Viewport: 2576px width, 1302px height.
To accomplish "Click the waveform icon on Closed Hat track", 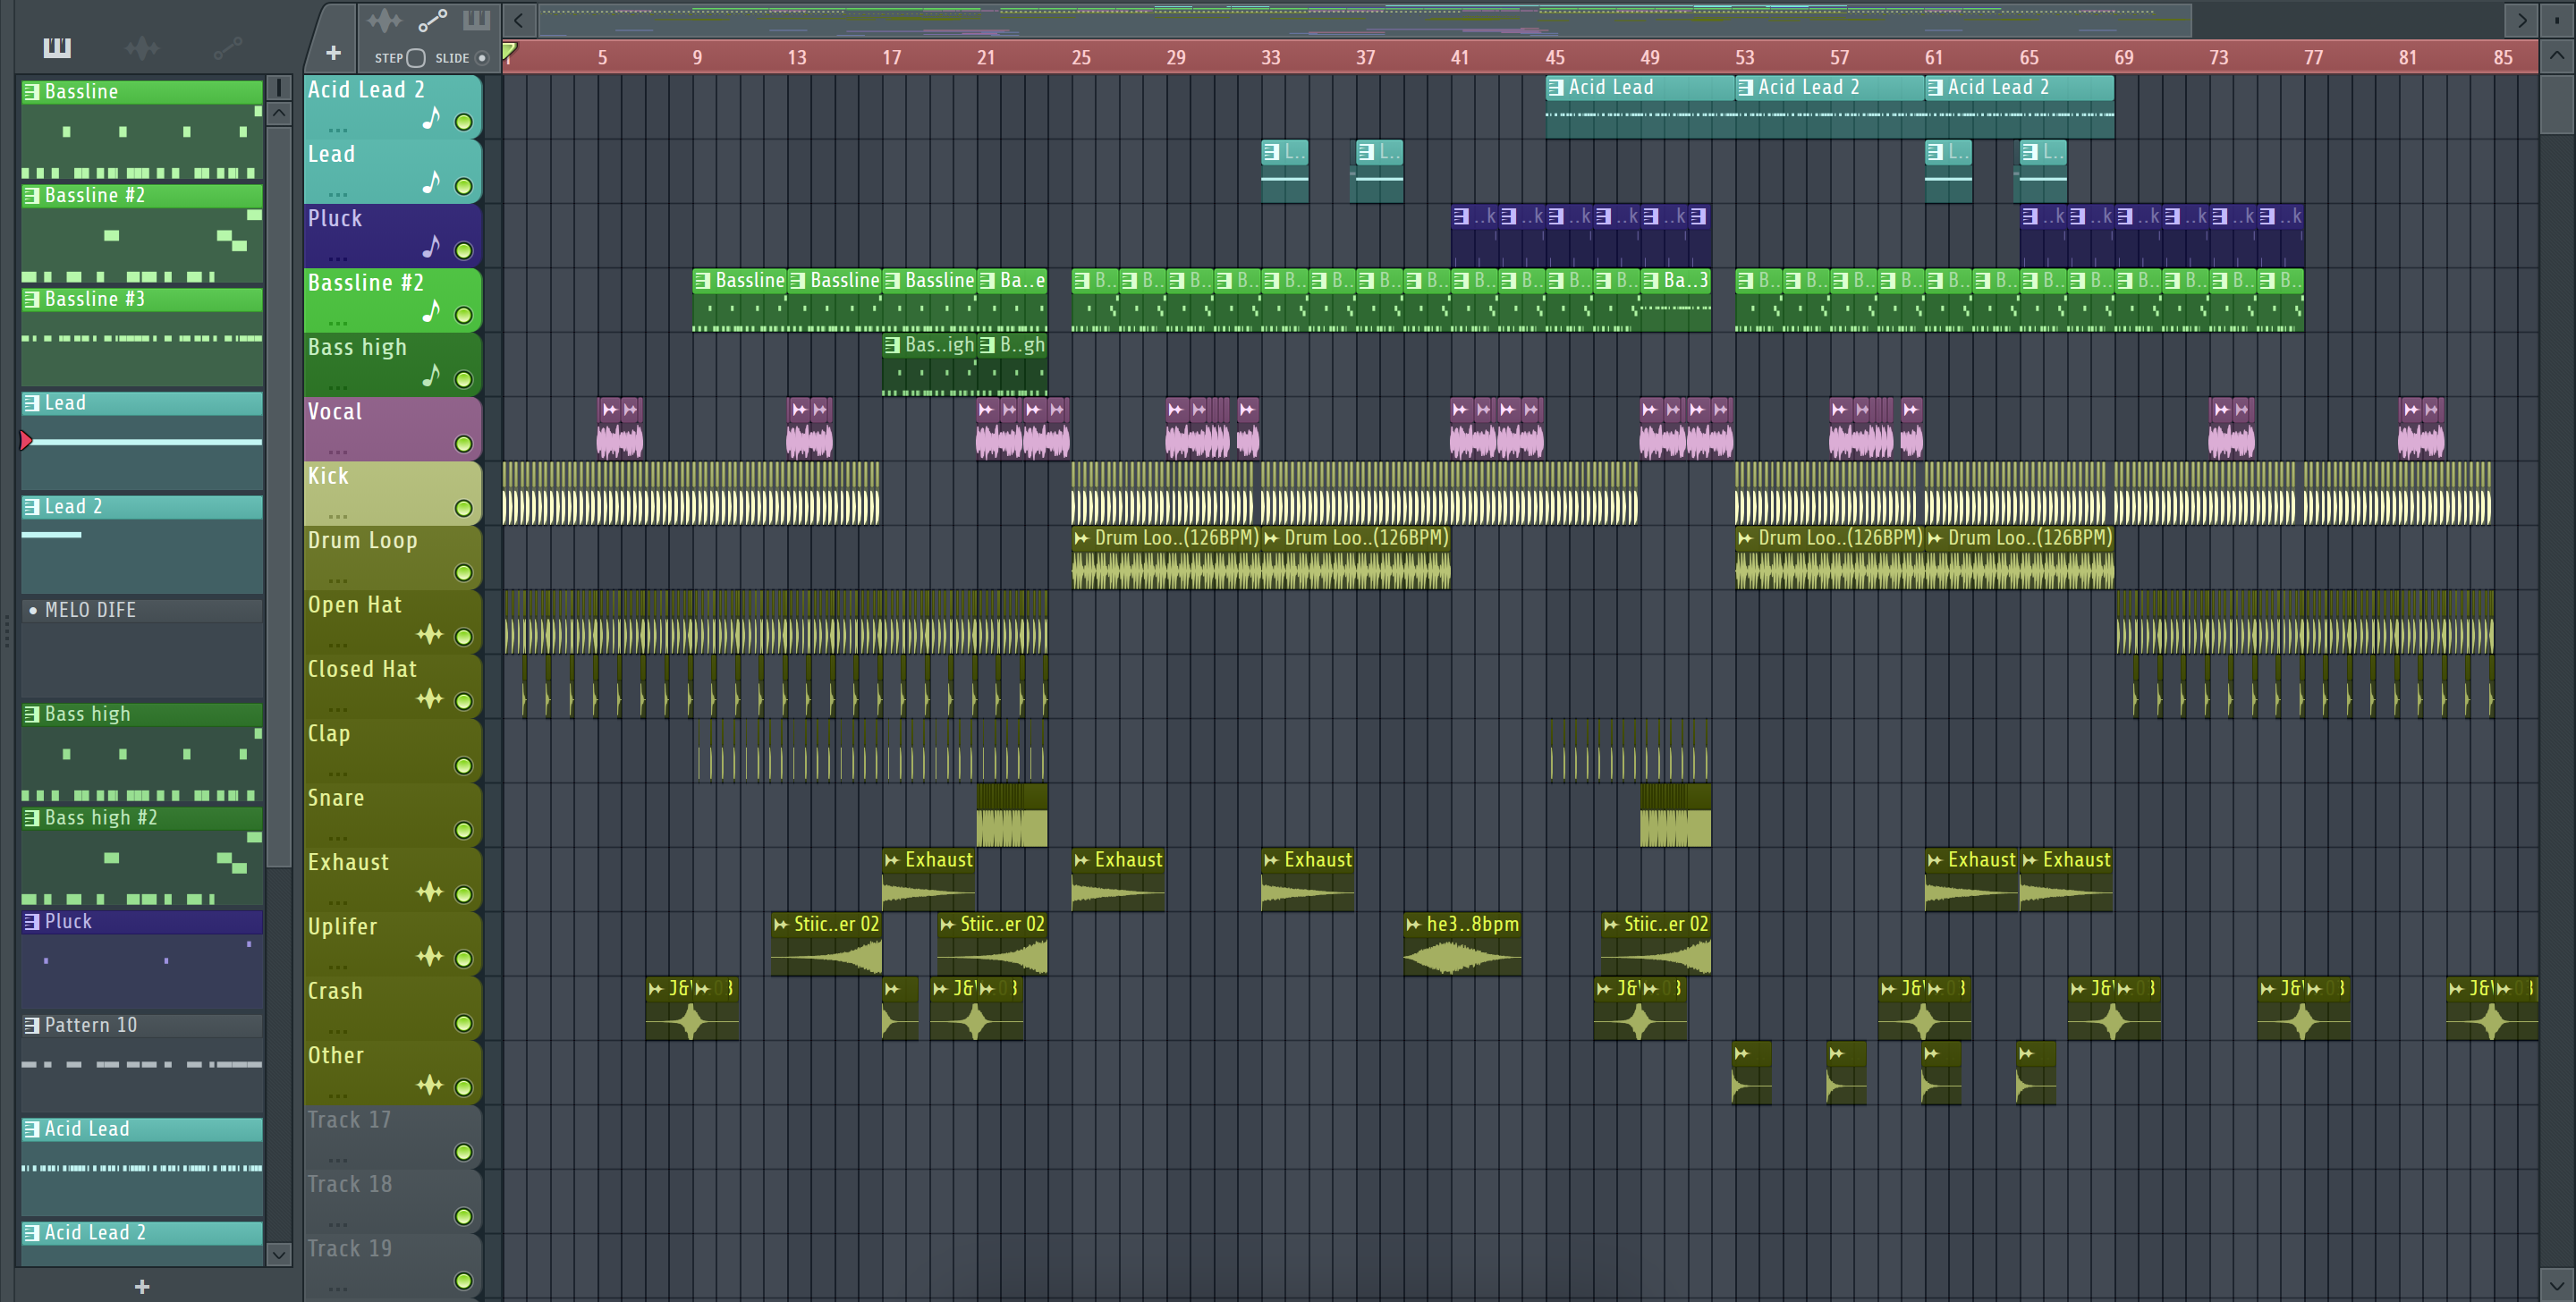I will click(430, 698).
